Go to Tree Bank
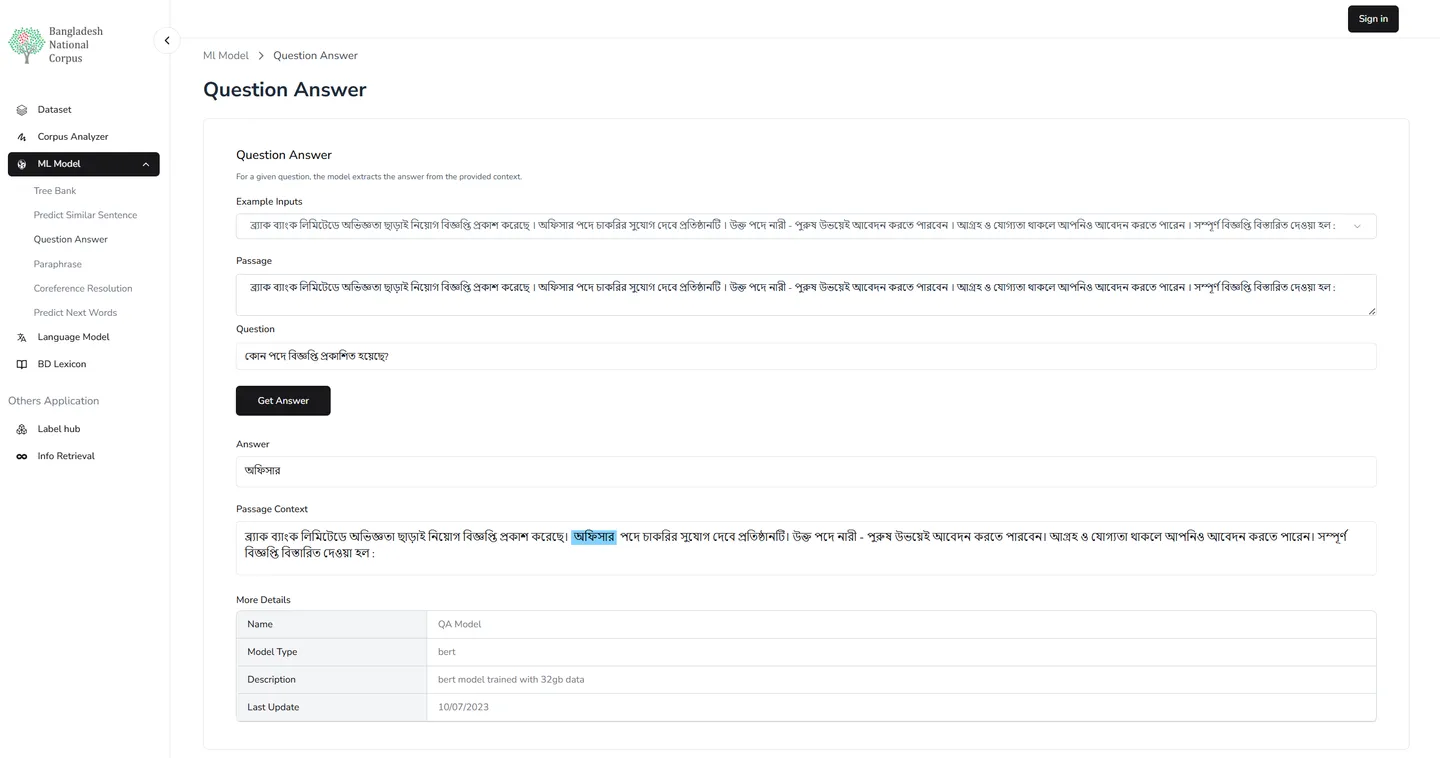This screenshot has height=758, width=1440. [x=55, y=191]
